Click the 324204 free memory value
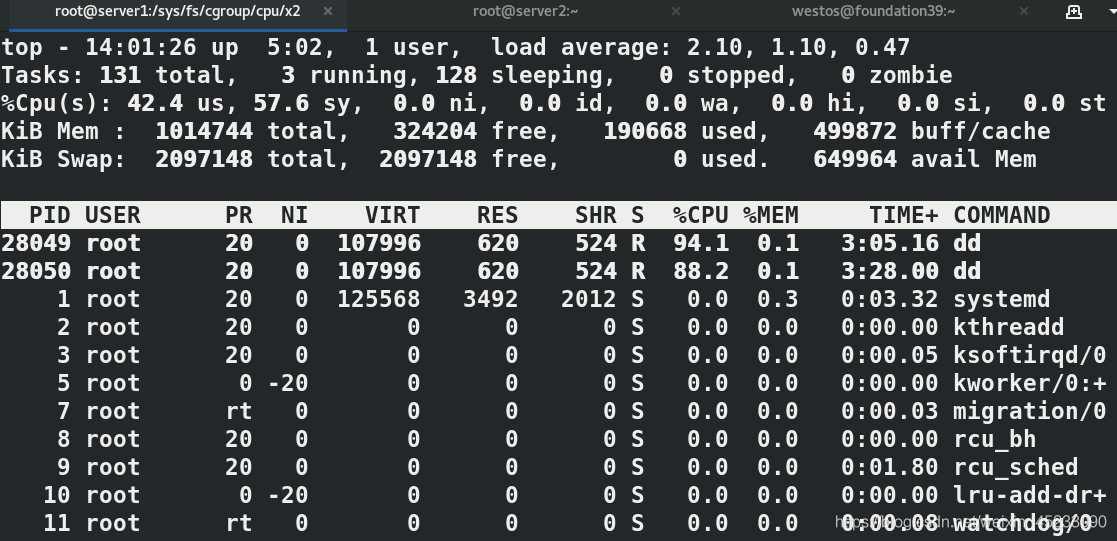Image resolution: width=1117 pixels, height=541 pixels. tap(435, 131)
